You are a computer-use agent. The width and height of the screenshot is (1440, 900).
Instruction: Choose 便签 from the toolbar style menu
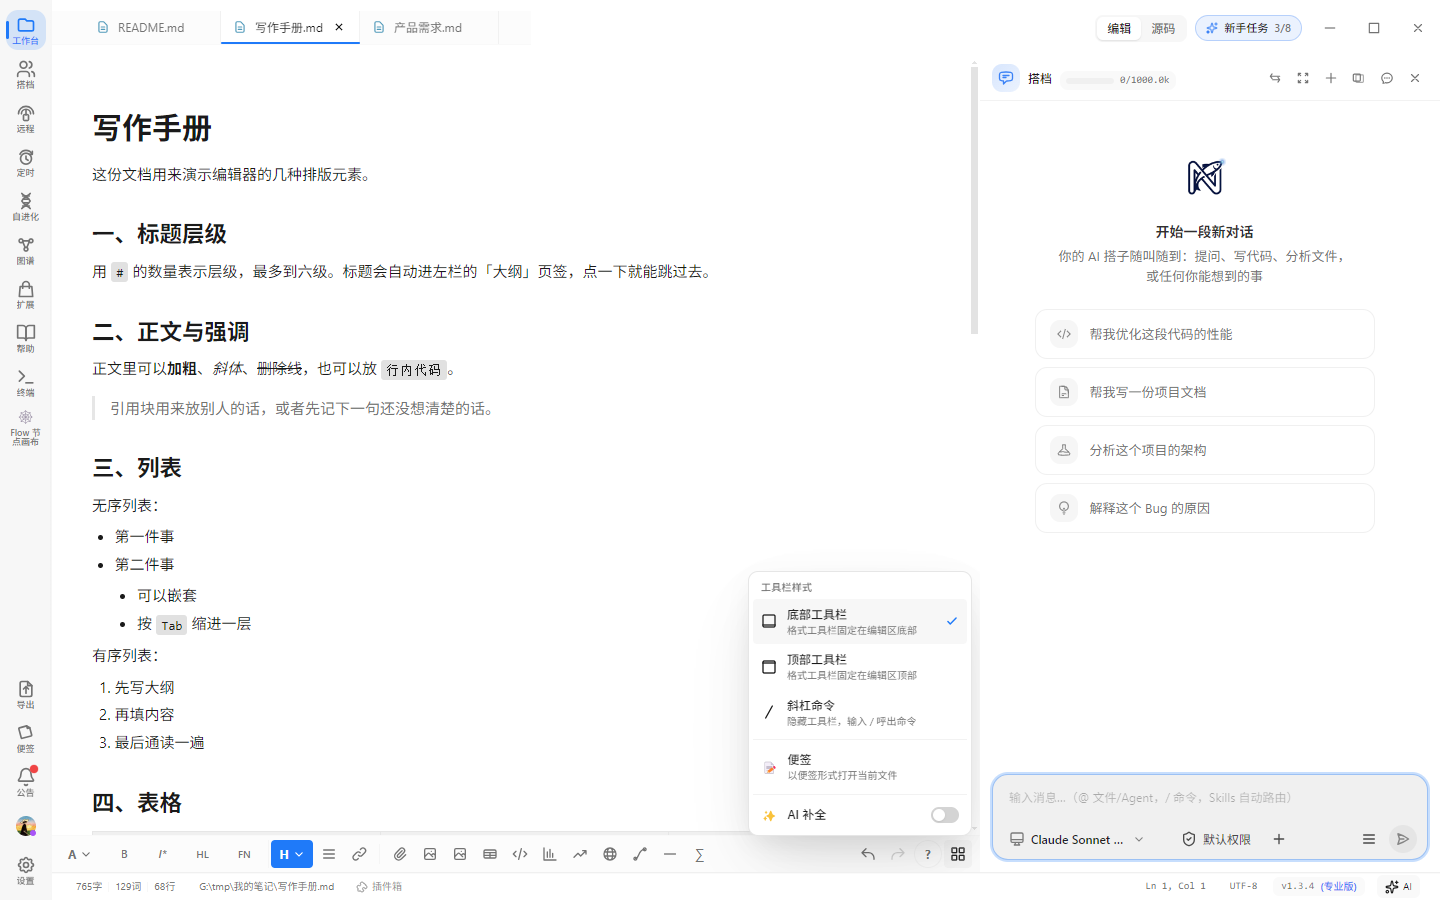click(x=860, y=767)
